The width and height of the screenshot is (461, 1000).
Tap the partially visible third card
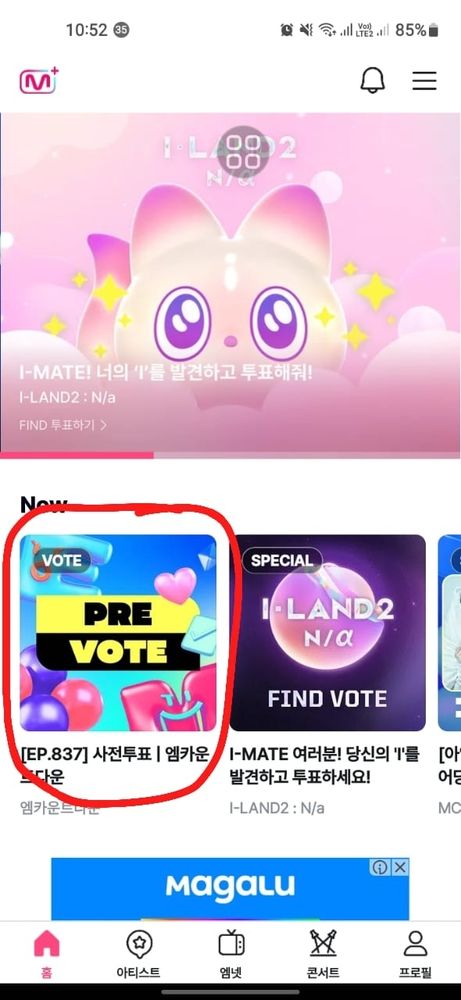pyautogui.click(x=450, y=633)
